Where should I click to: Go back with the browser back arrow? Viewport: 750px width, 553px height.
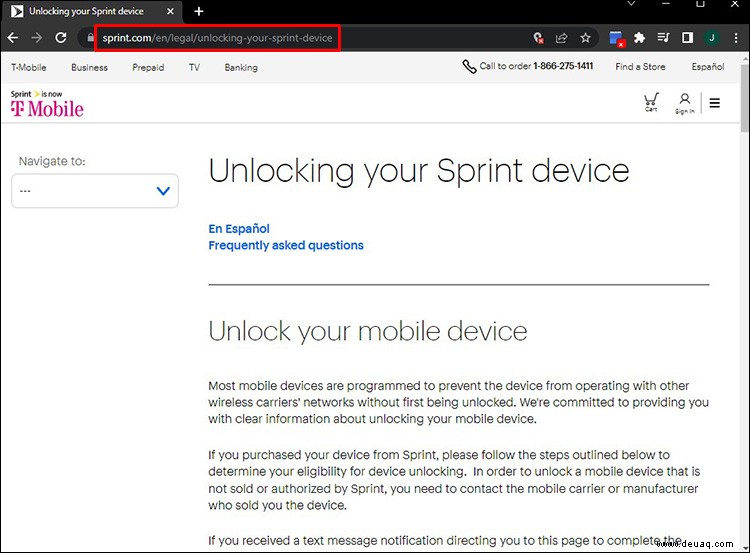(x=13, y=38)
